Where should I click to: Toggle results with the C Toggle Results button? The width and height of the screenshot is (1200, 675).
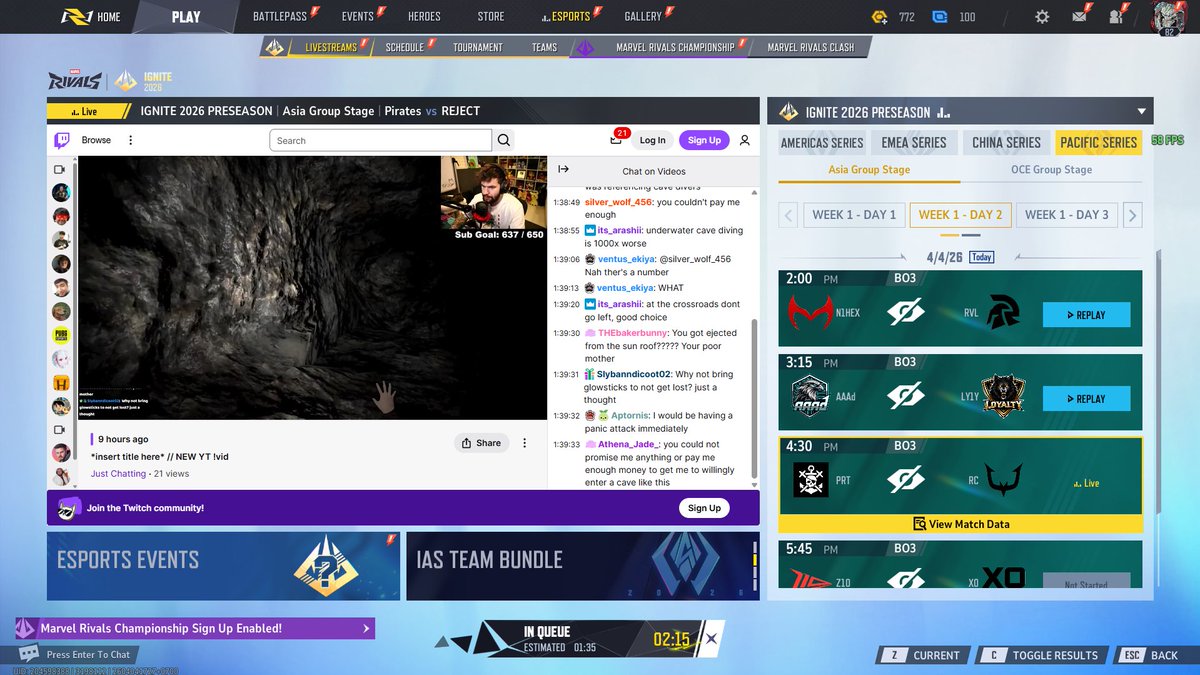[1041, 655]
